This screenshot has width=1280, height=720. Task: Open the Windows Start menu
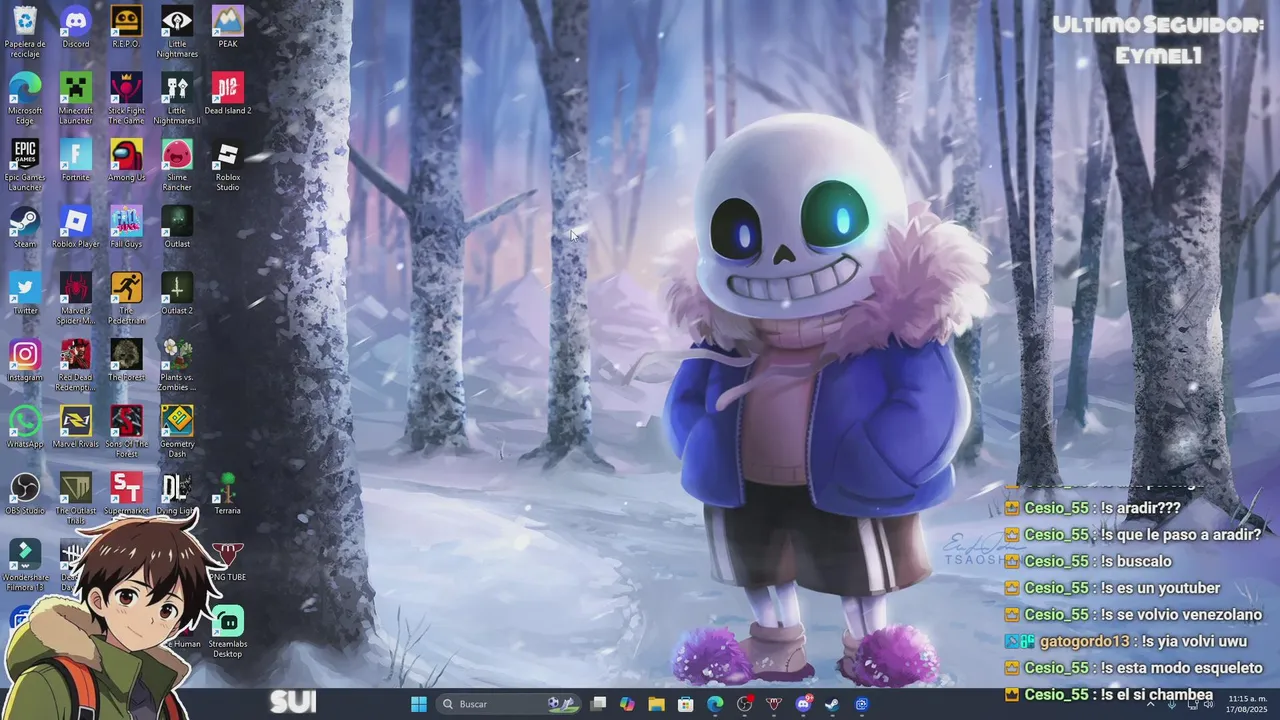pyautogui.click(x=419, y=704)
